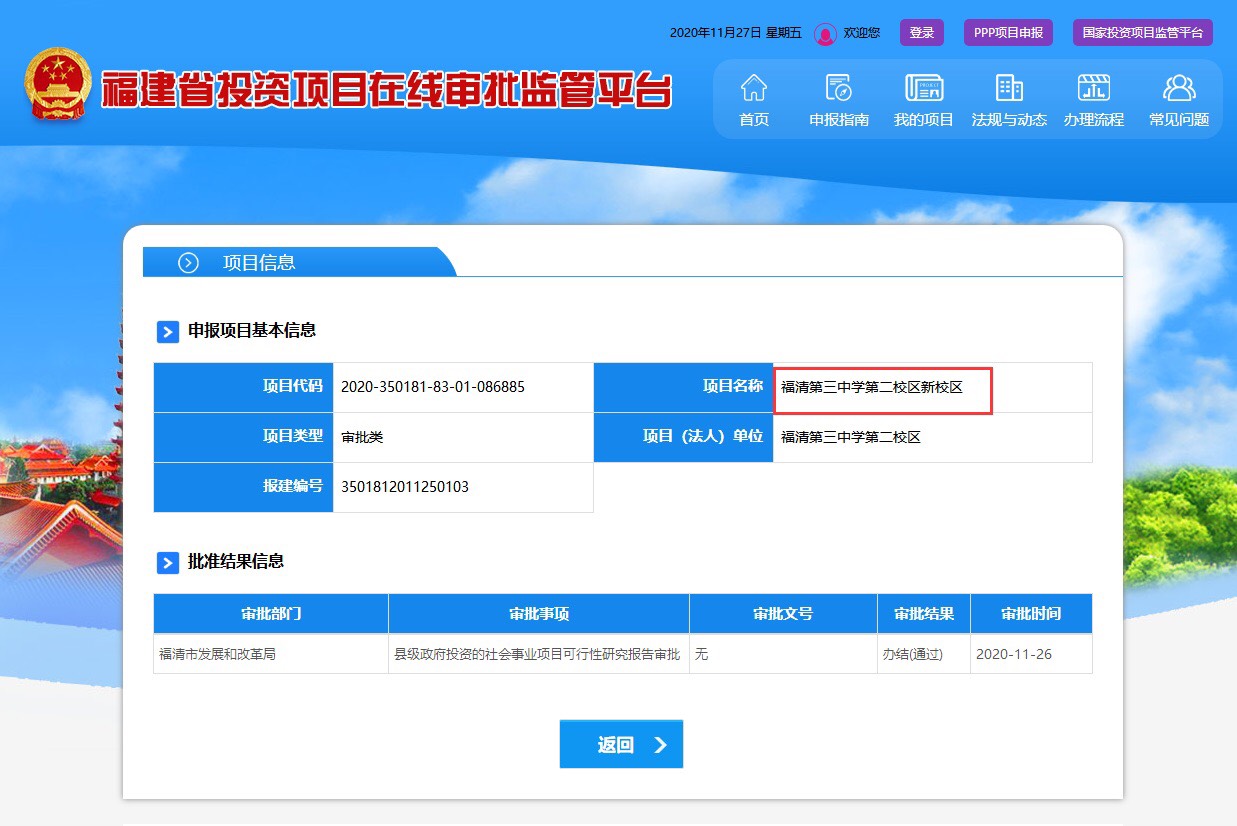1237x826 pixels.
Task: Click the 登录 login button
Action: pos(922,33)
